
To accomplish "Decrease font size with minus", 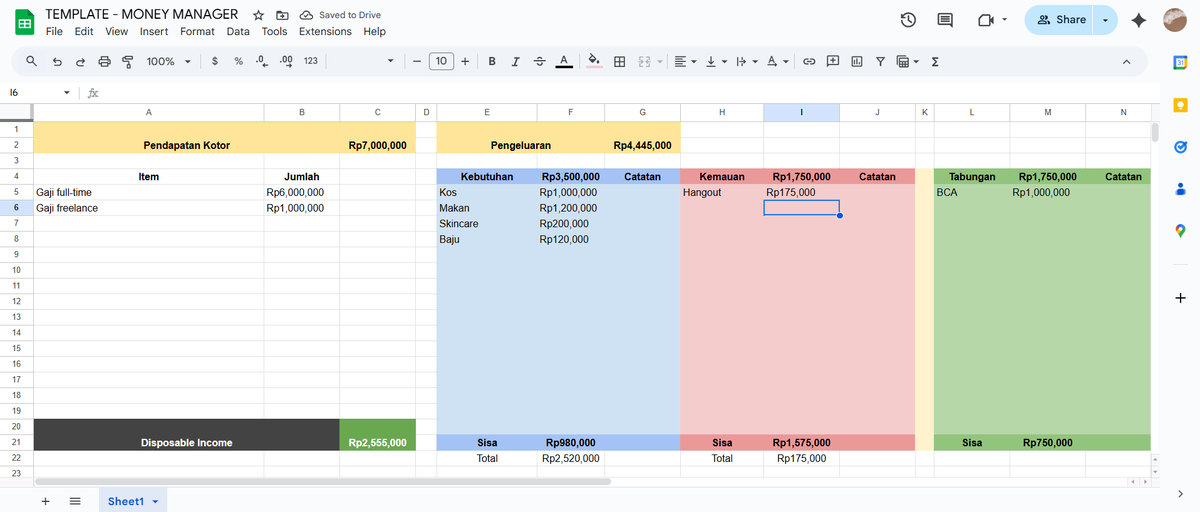I will [416, 61].
